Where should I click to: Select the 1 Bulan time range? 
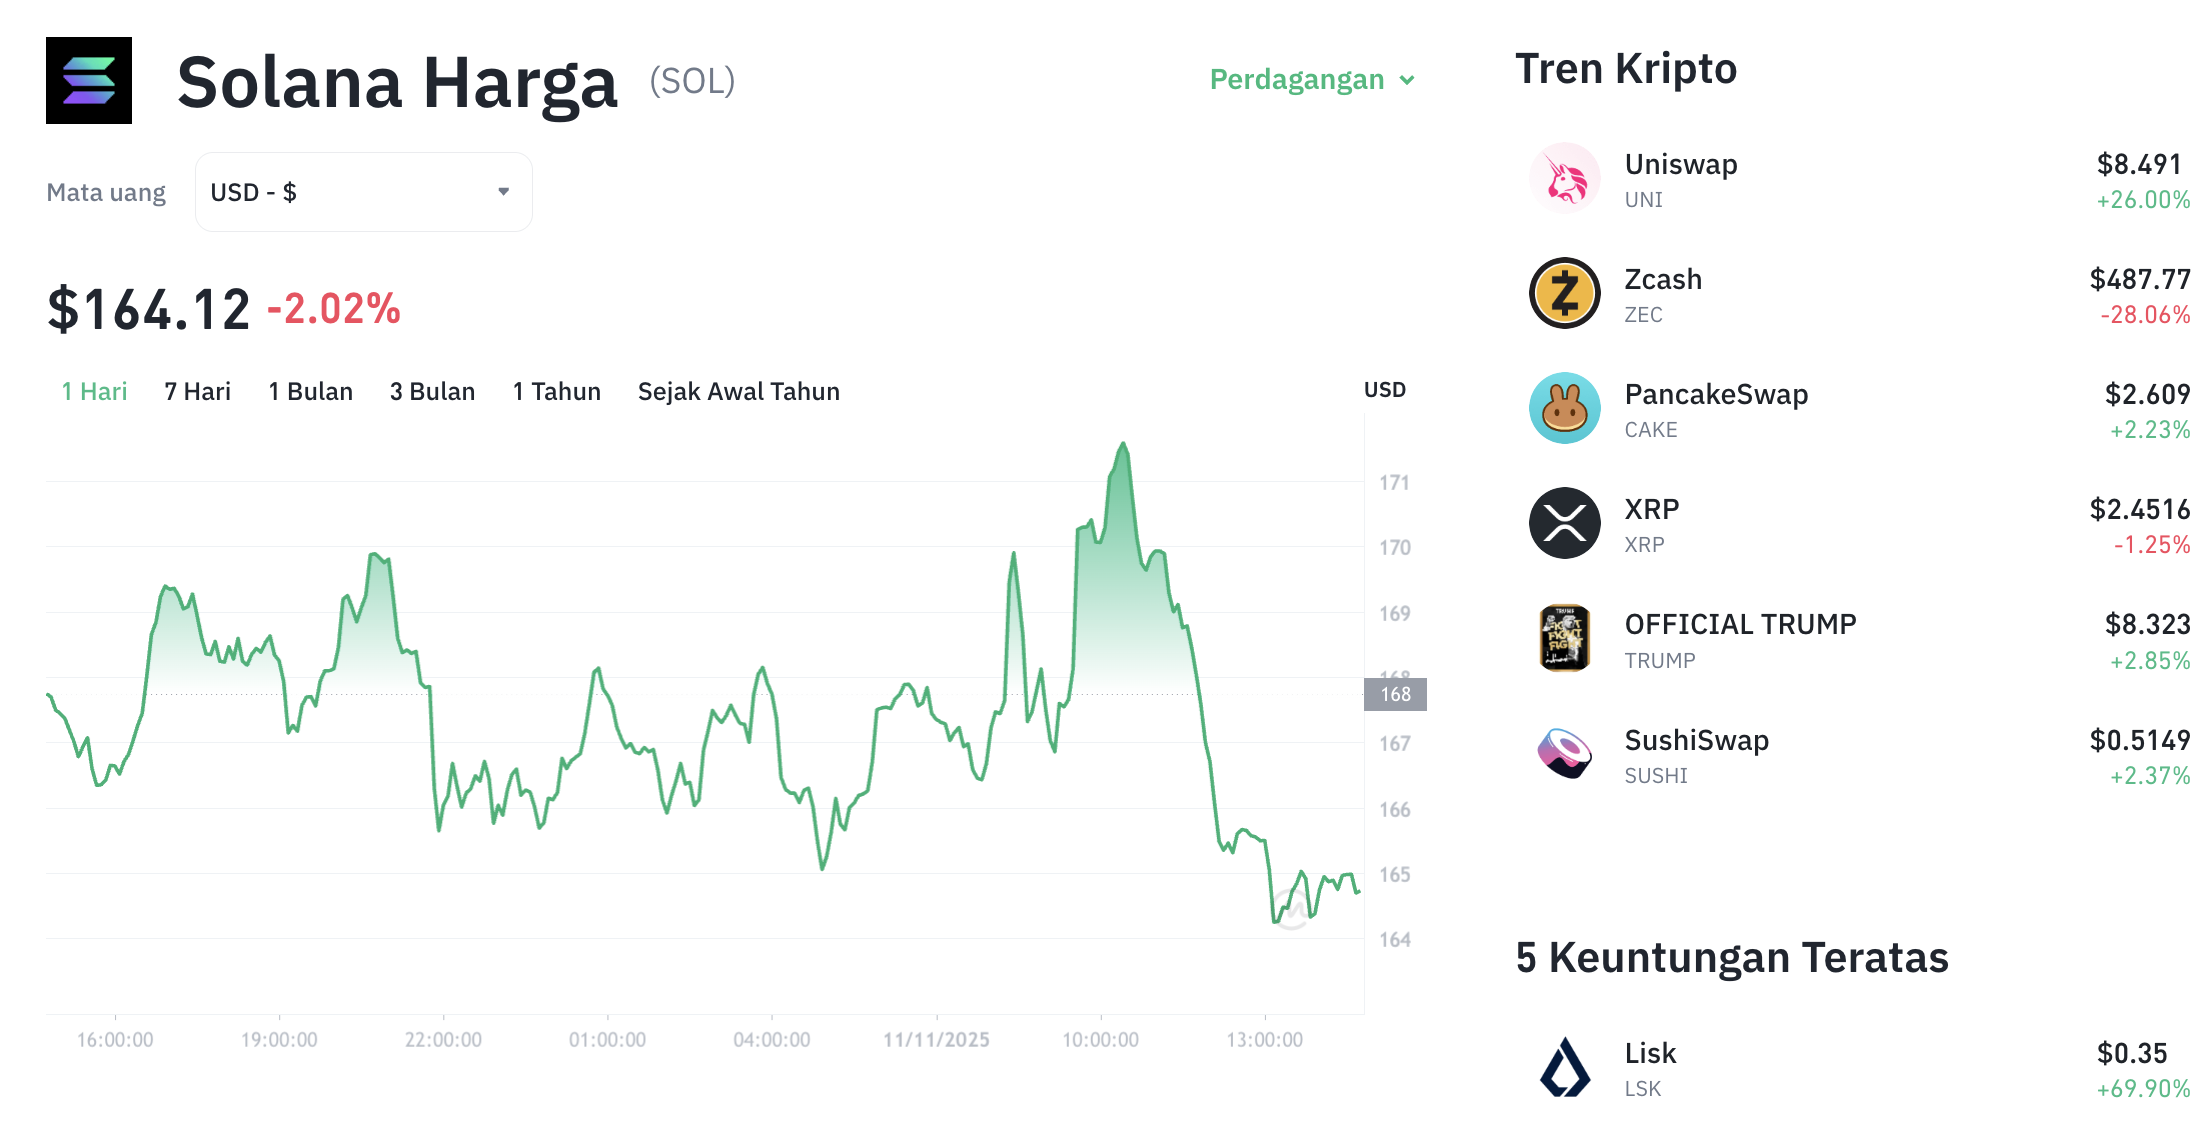(x=311, y=391)
